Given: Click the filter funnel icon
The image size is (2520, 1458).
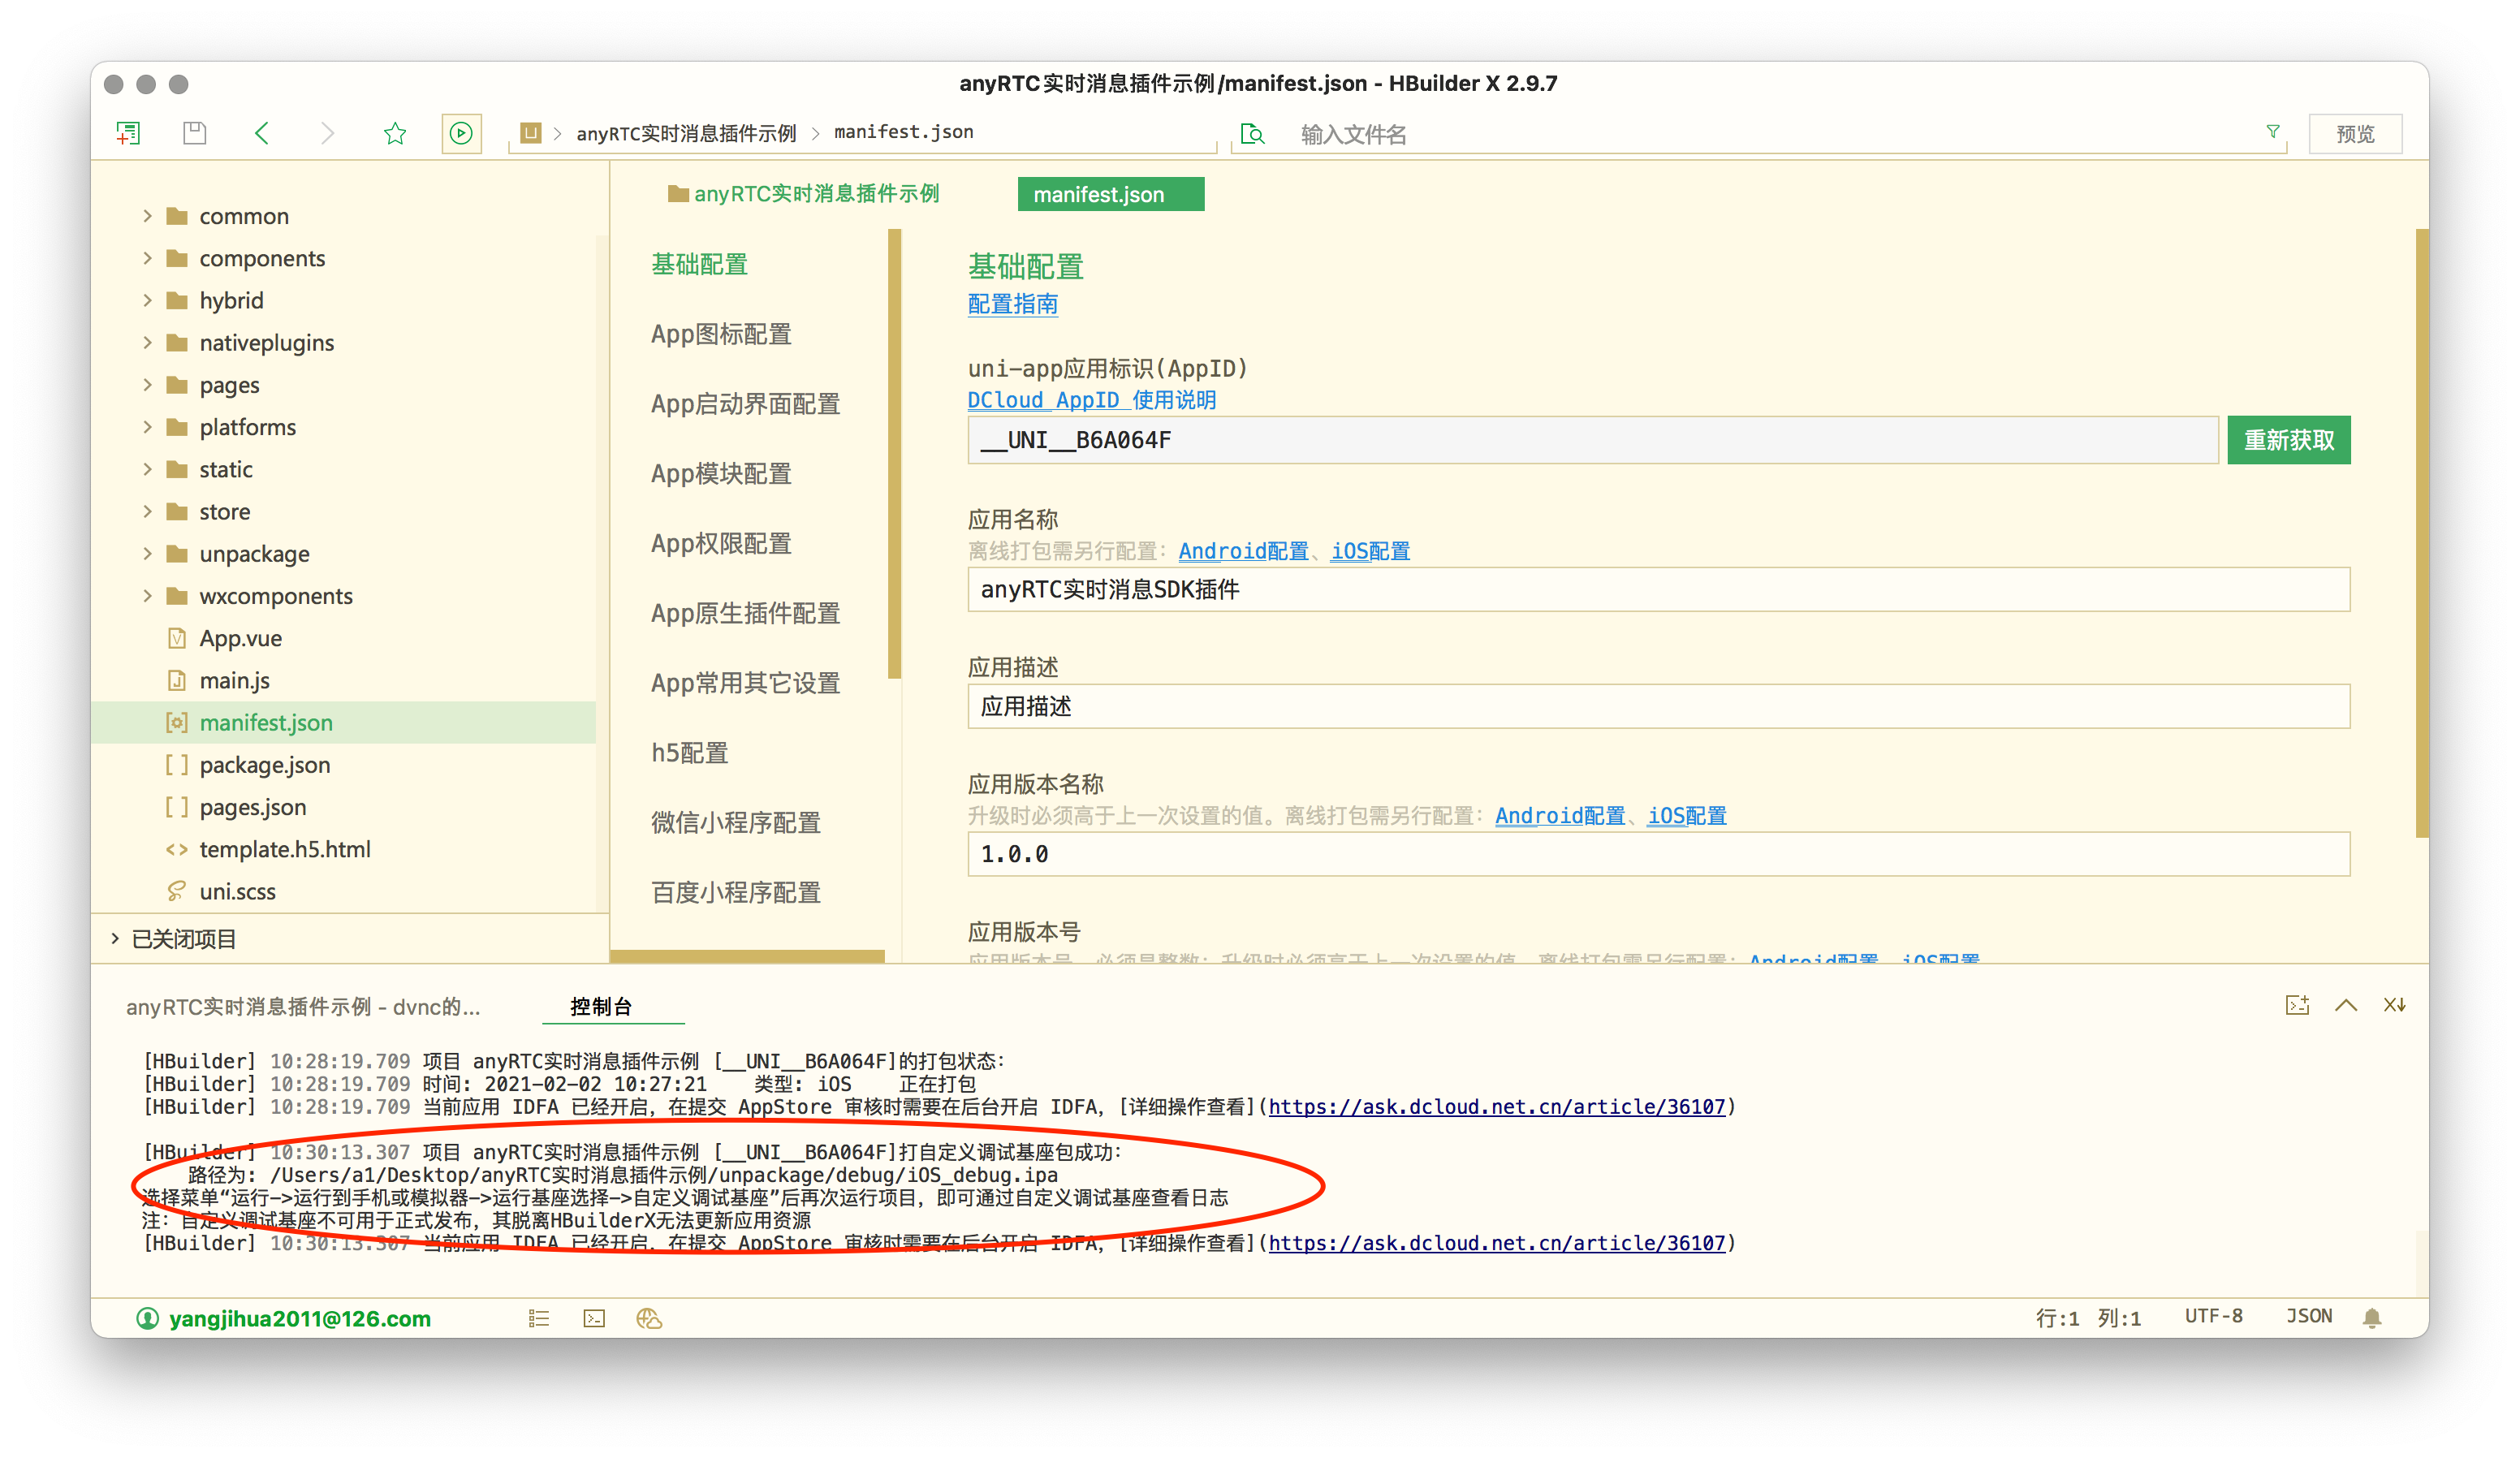Looking at the screenshot, I should tap(2272, 132).
